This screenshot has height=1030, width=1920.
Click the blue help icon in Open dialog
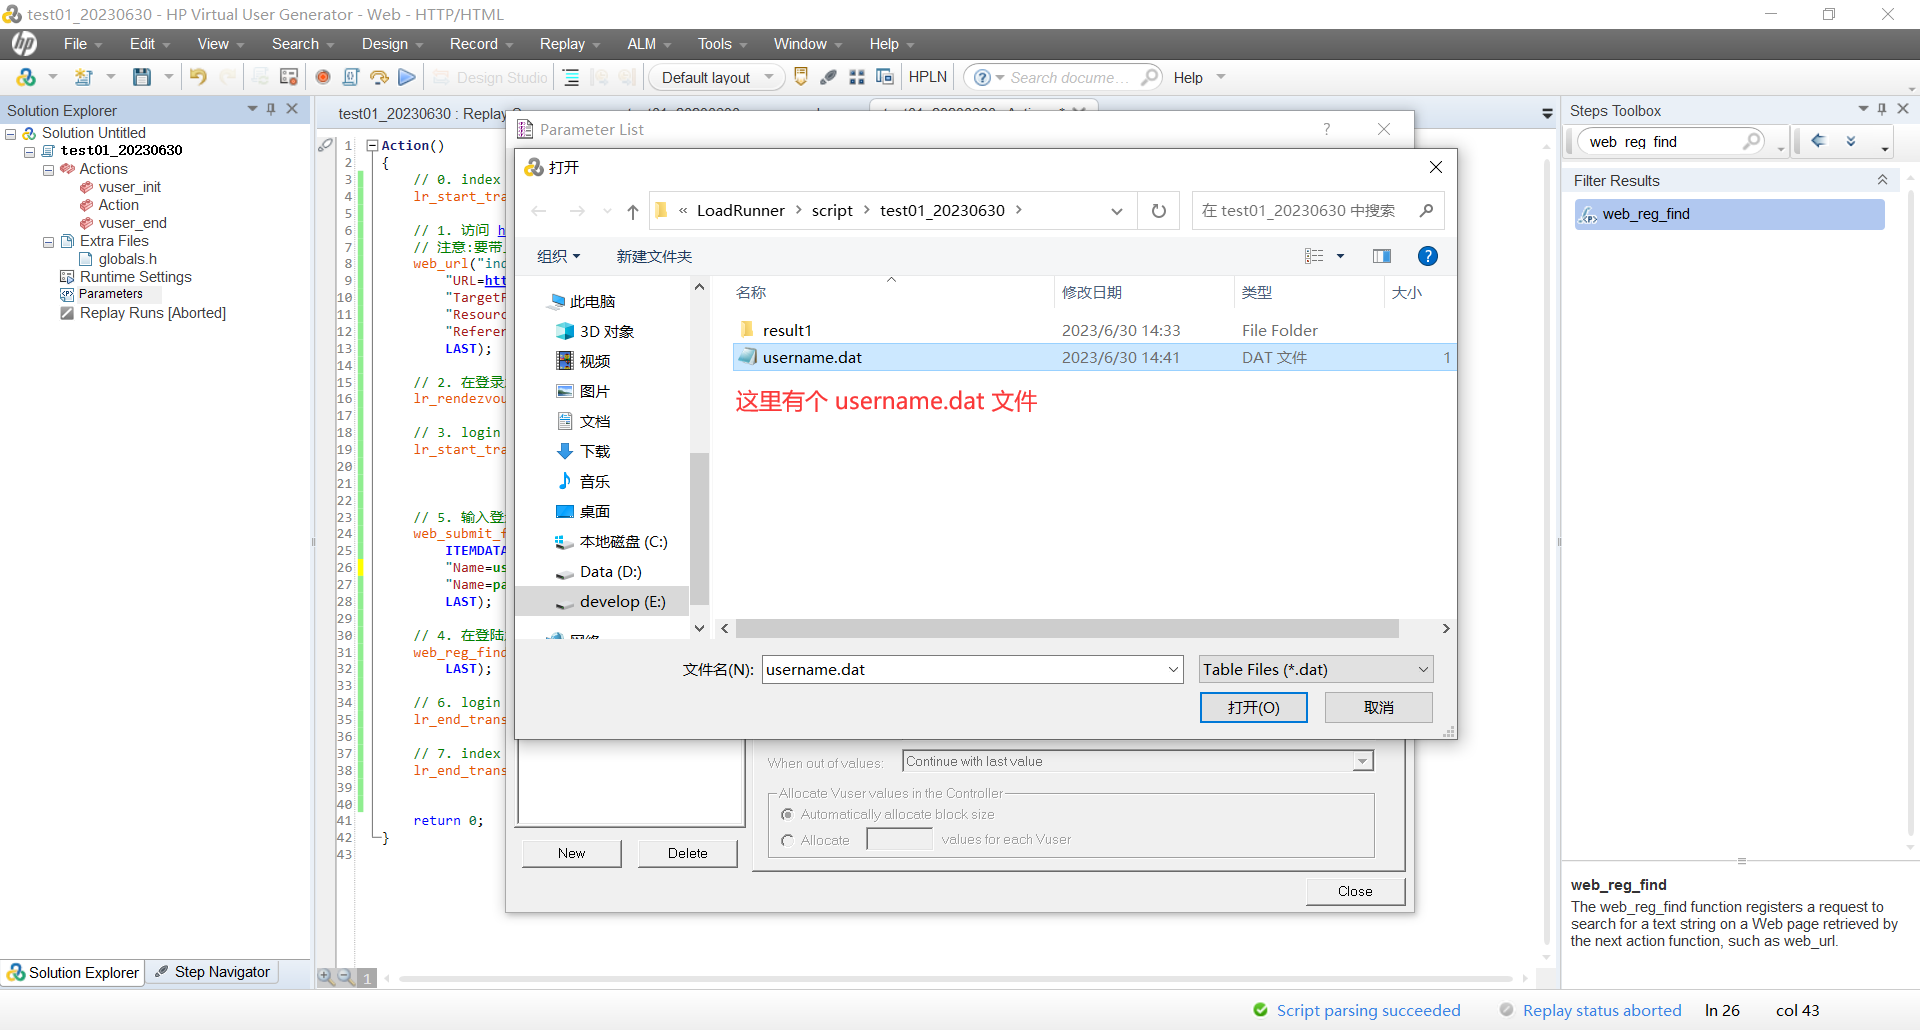[1428, 256]
